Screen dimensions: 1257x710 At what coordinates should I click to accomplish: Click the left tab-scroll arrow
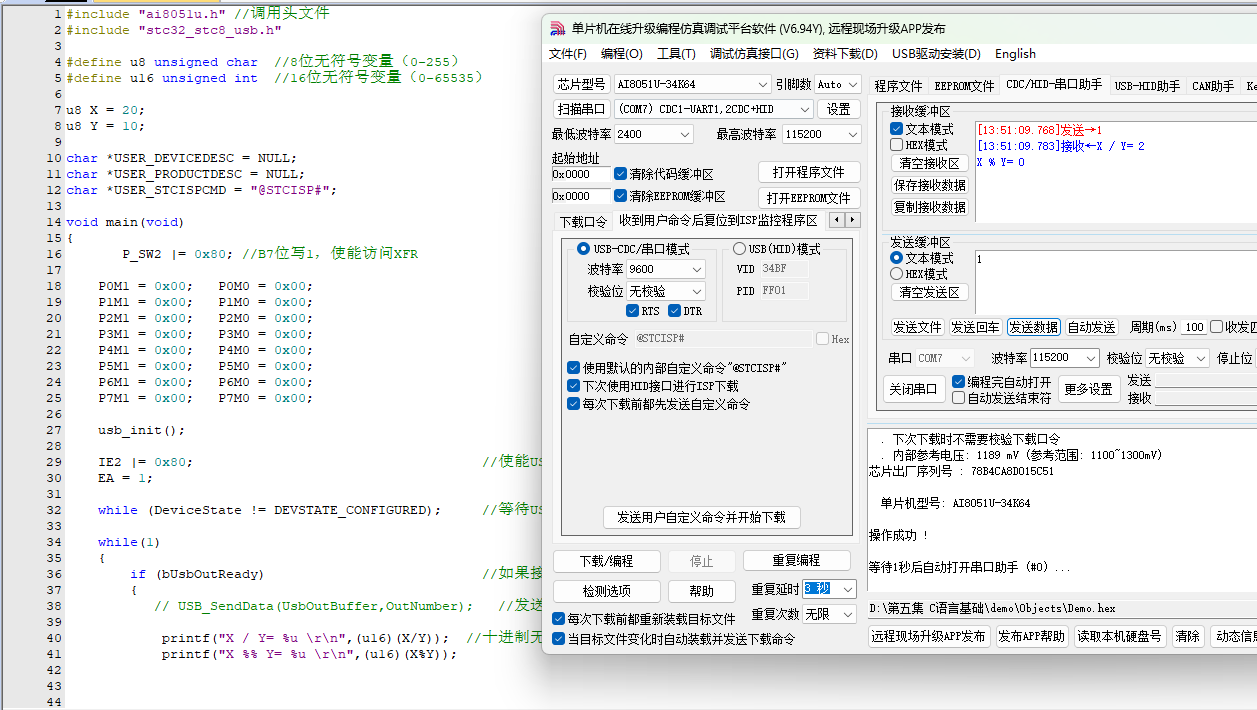click(836, 220)
